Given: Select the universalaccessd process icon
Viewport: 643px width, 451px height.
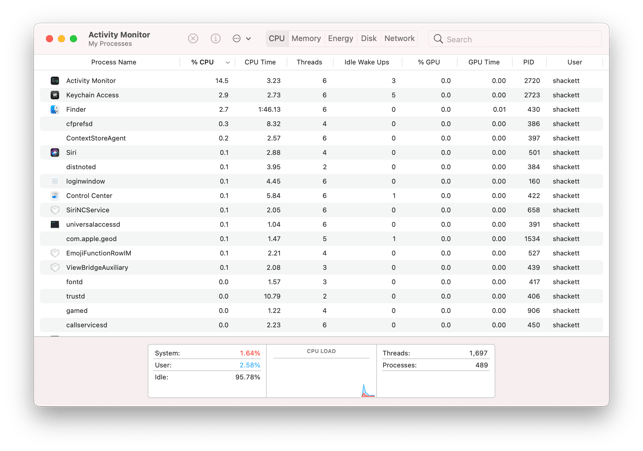Looking at the screenshot, I should click(55, 224).
